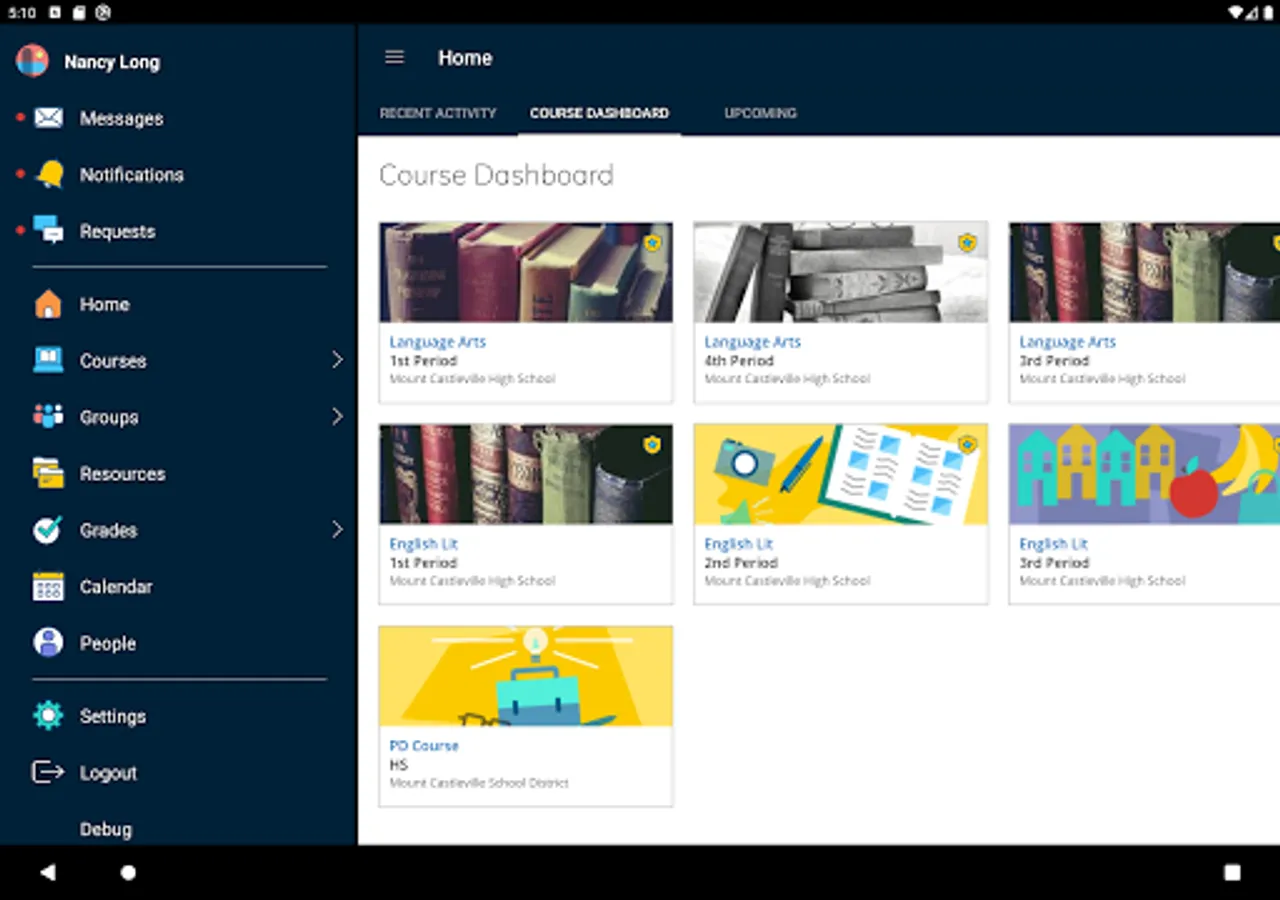The image size is (1280, 900).
Task: Open Language Arts 4th Period link
Action: (x=752, y=342)
